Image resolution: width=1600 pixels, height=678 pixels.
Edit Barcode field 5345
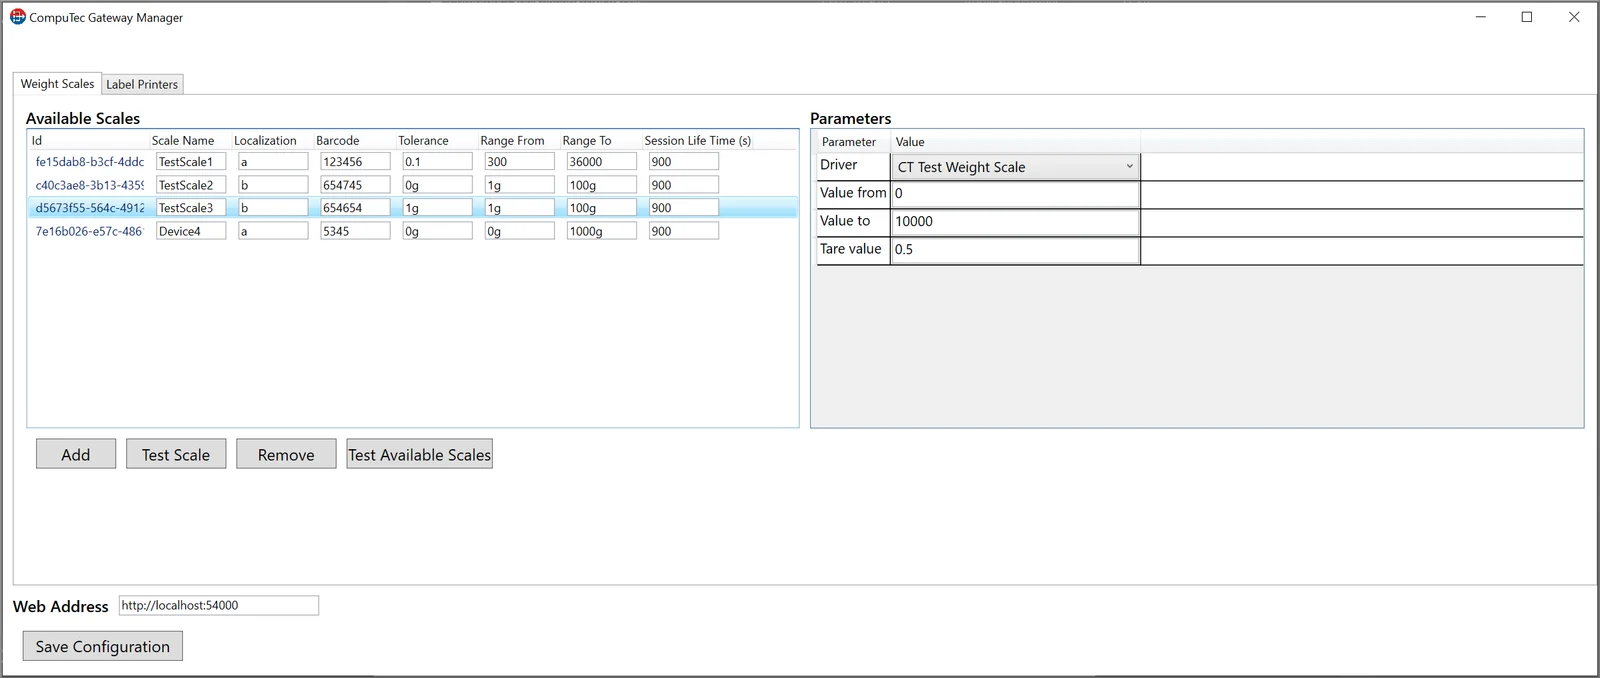(355, 231)
